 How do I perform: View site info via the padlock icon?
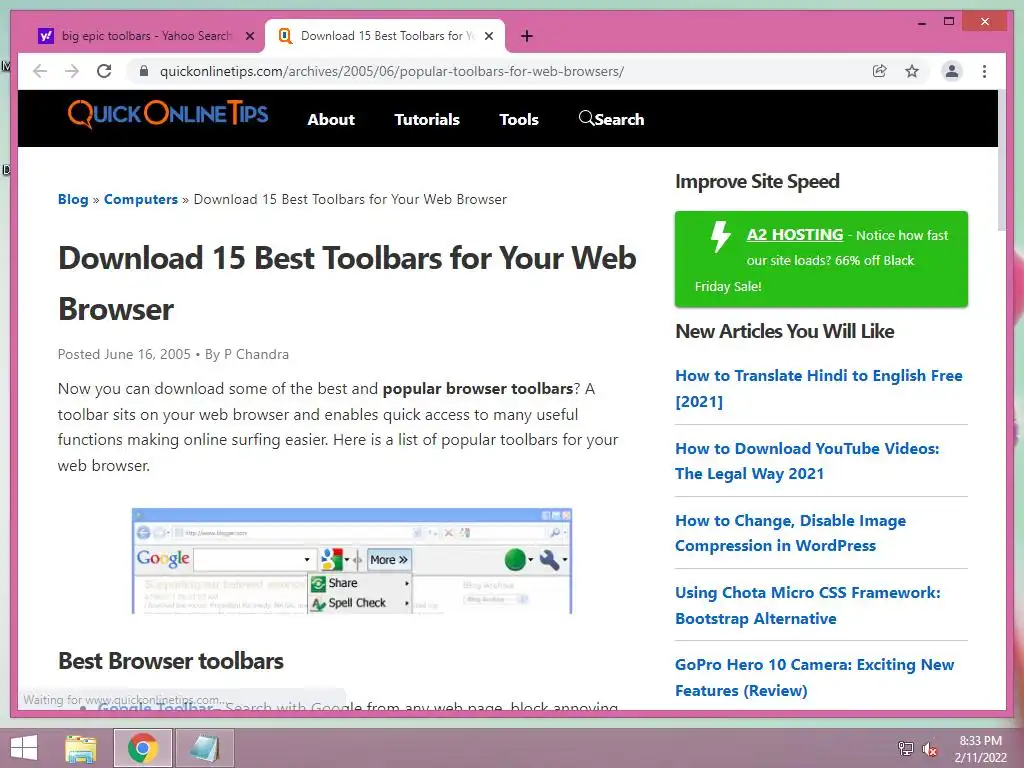click(144, 71)
